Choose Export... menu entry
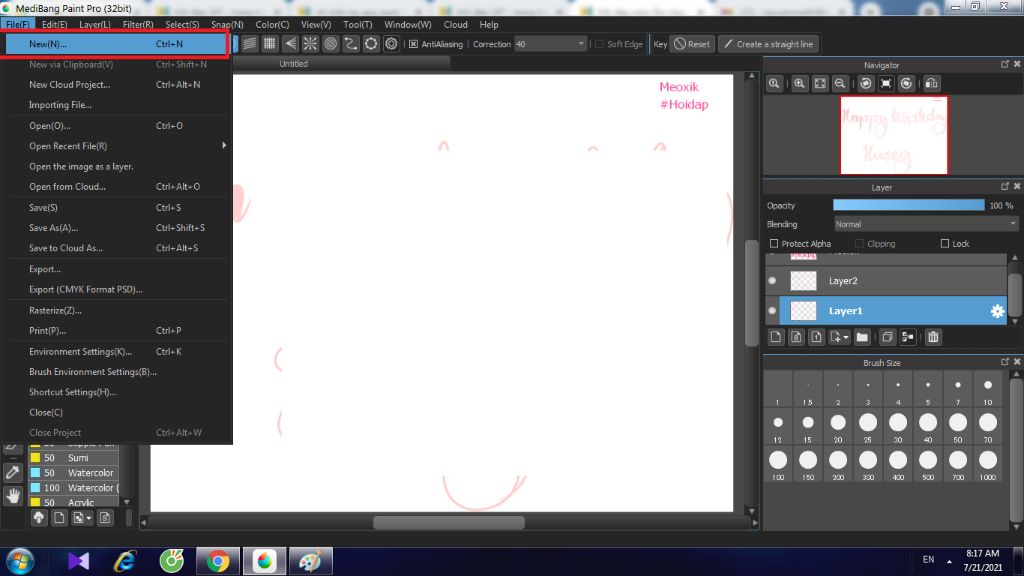The image size is (1024, 576). pos(118,268)
